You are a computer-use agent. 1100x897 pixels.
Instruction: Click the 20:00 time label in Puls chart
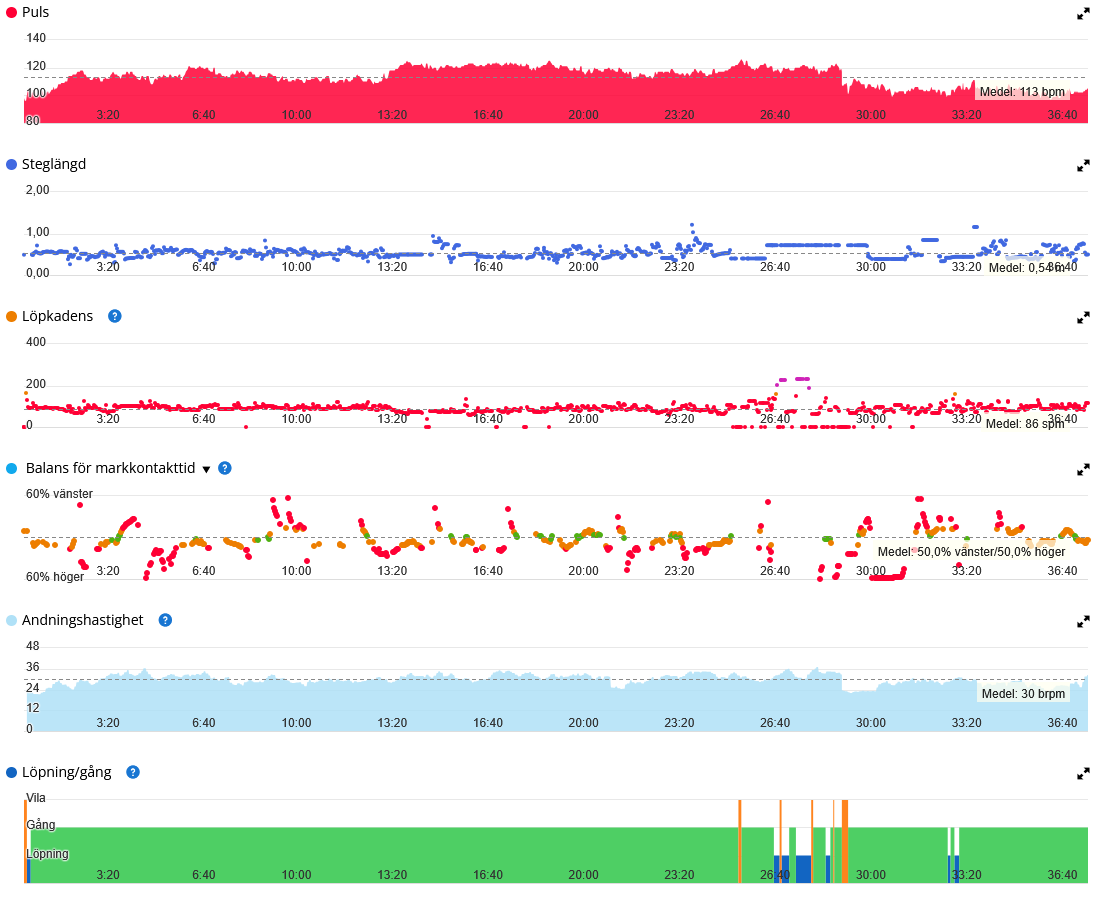[584, 115]
